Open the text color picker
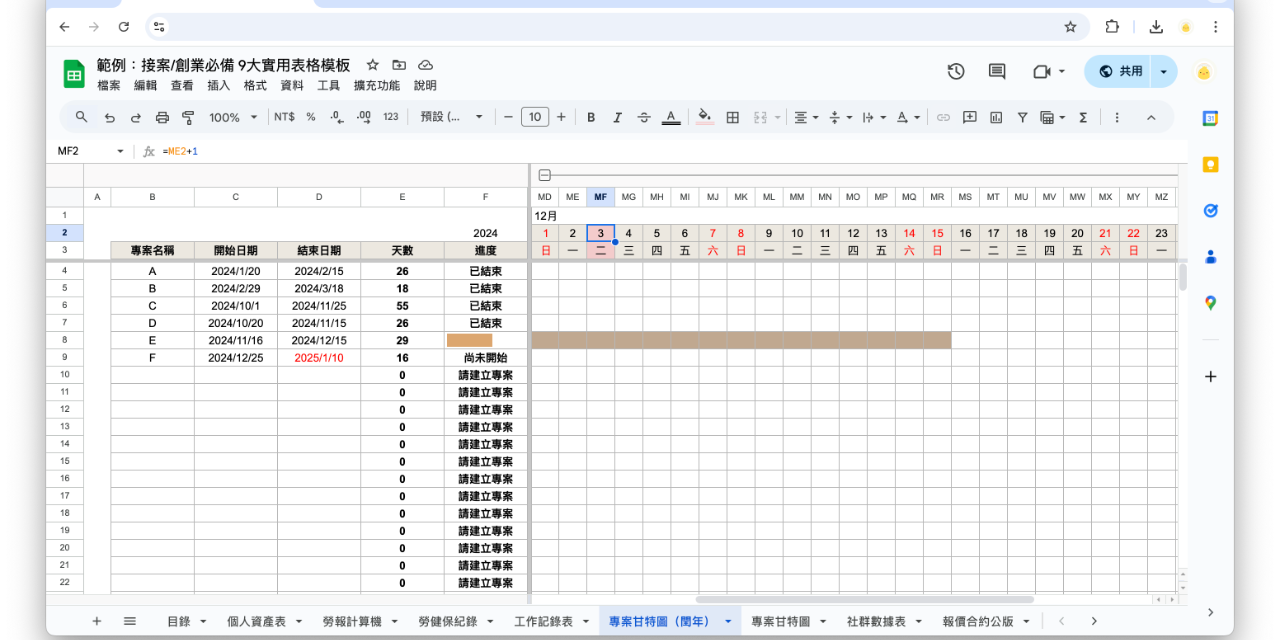The width and height of the screenshot is (1280, 640). click(671, 117)
